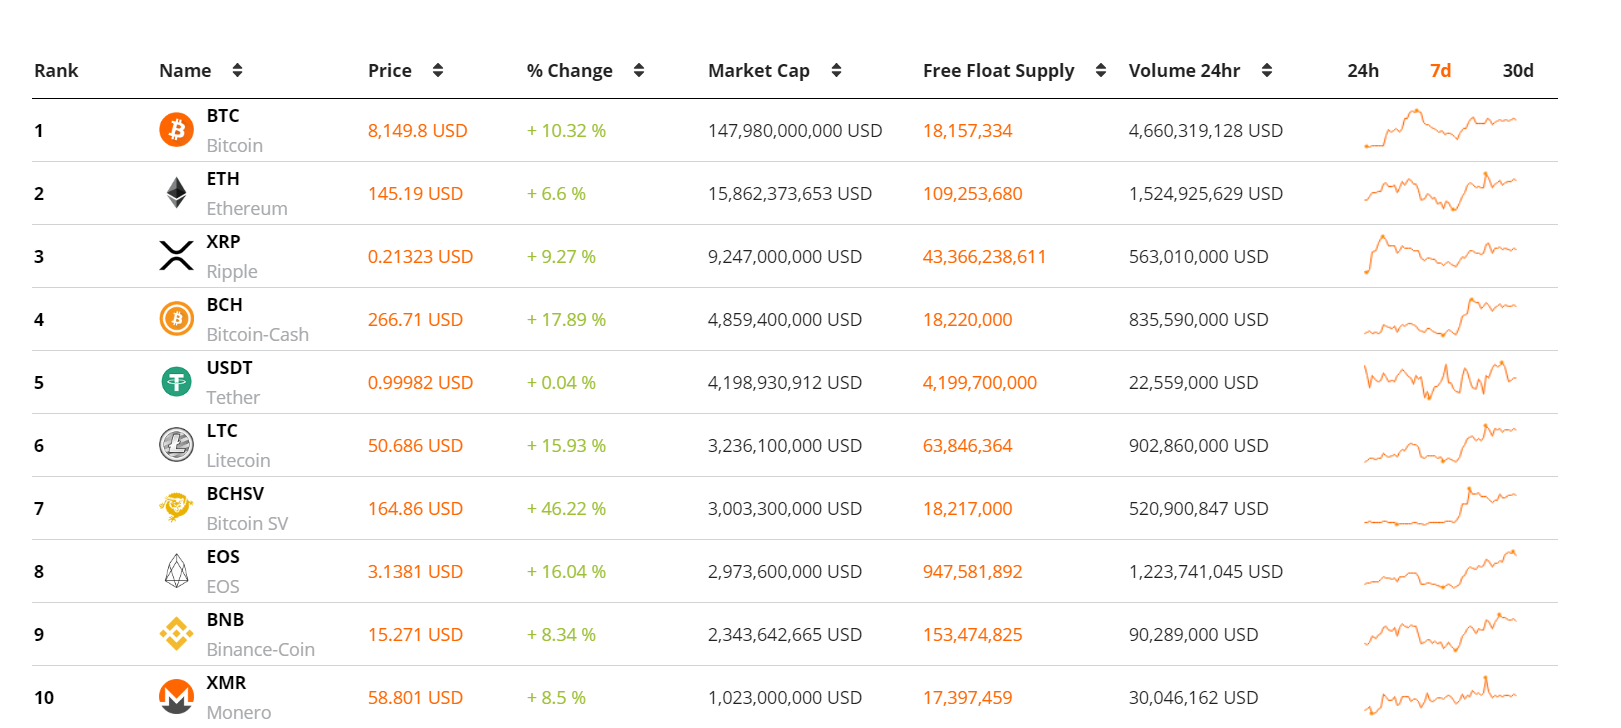This screenshot has height=728, width=1621.
Task: Sort by Volume 24hr column arrows
Action: pos(1267,70)
